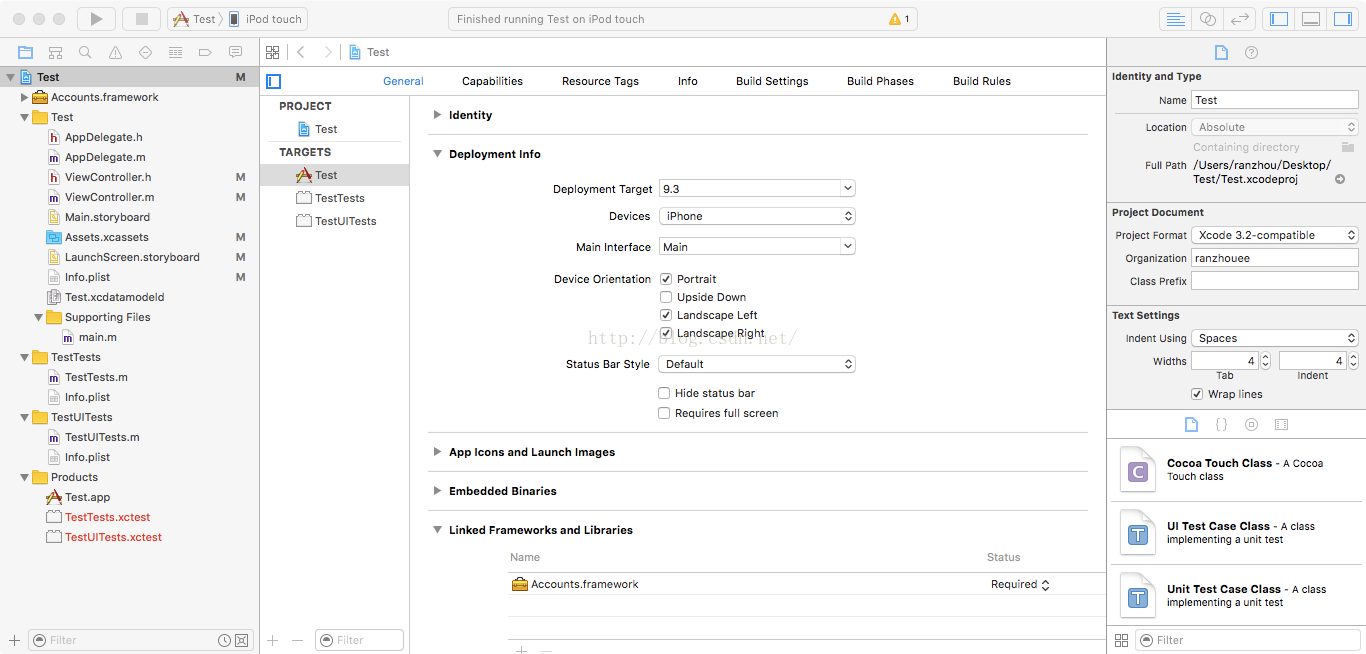Open the Devices dropdown

coord(757,216)
